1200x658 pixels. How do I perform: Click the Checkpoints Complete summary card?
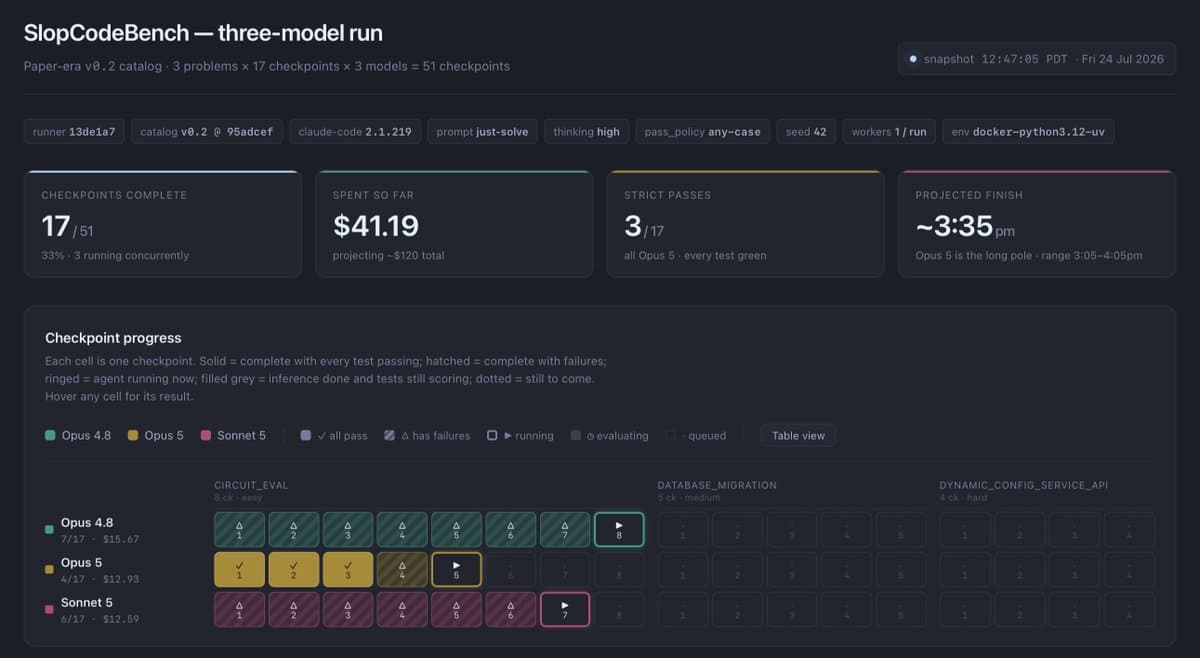tap(163, 224)
